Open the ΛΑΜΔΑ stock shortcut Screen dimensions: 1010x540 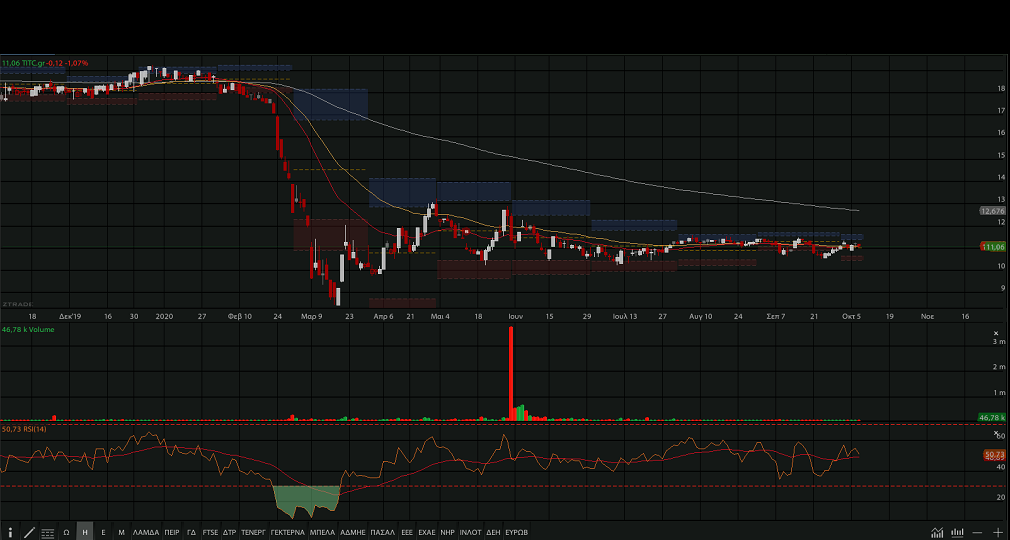pyautogui.click(x=146, y=532)
